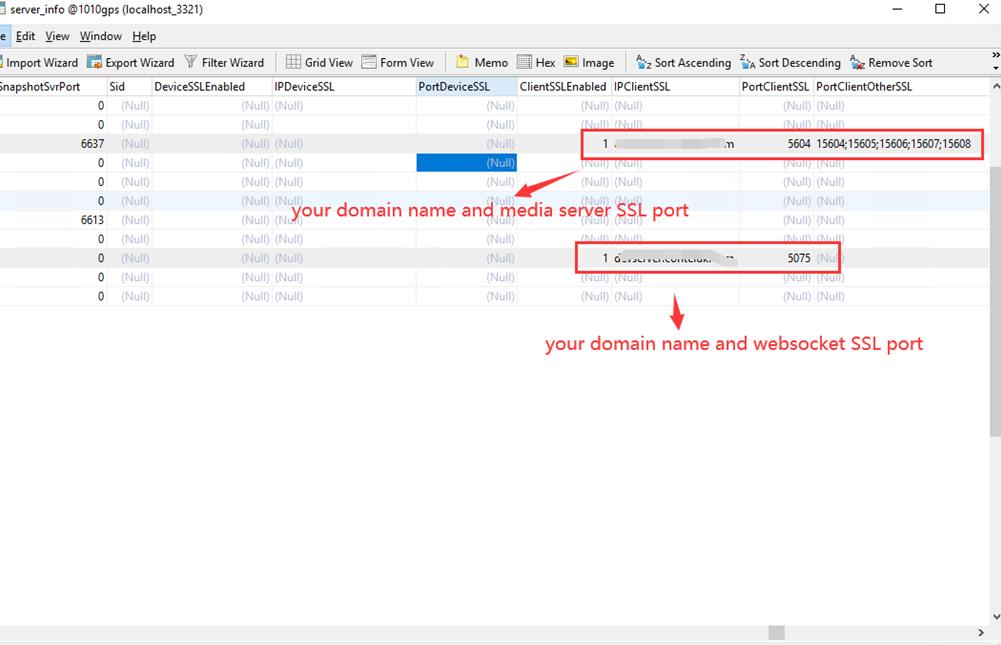The width and height of the screenshot is (1001, 645).
Task: Select cell with value 6613
Action: coord(53,220)
